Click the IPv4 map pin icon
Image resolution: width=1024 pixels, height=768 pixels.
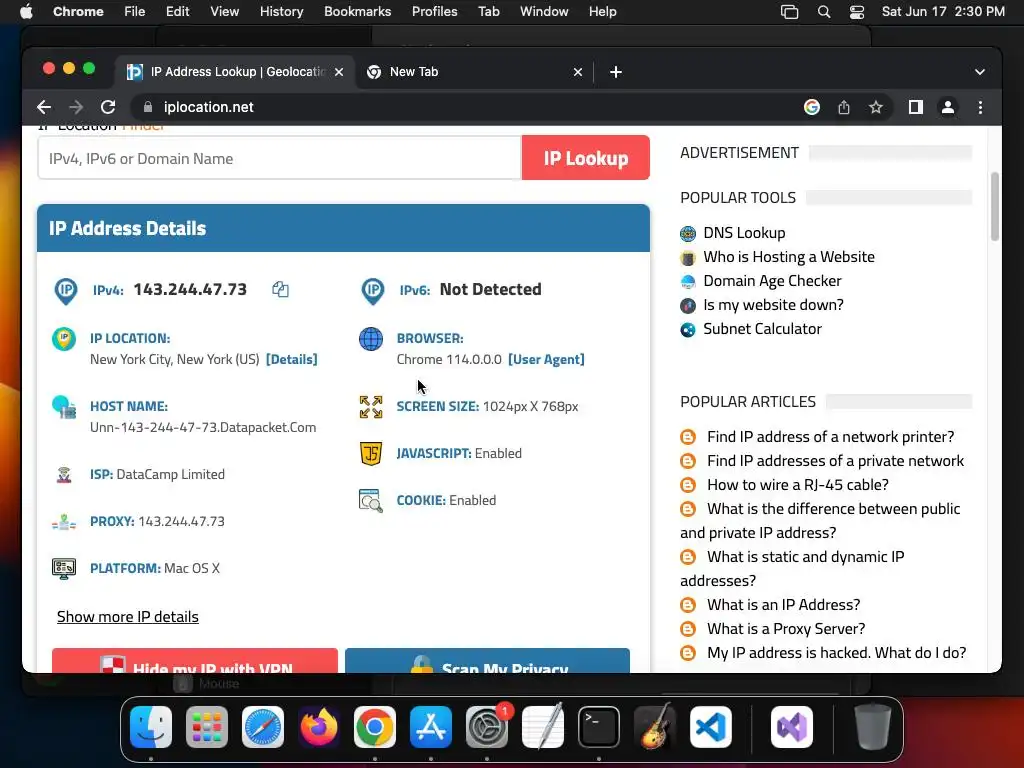[x=65, y=291]
